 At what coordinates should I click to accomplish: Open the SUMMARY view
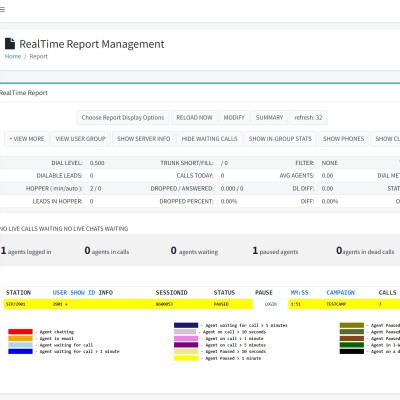269,117
